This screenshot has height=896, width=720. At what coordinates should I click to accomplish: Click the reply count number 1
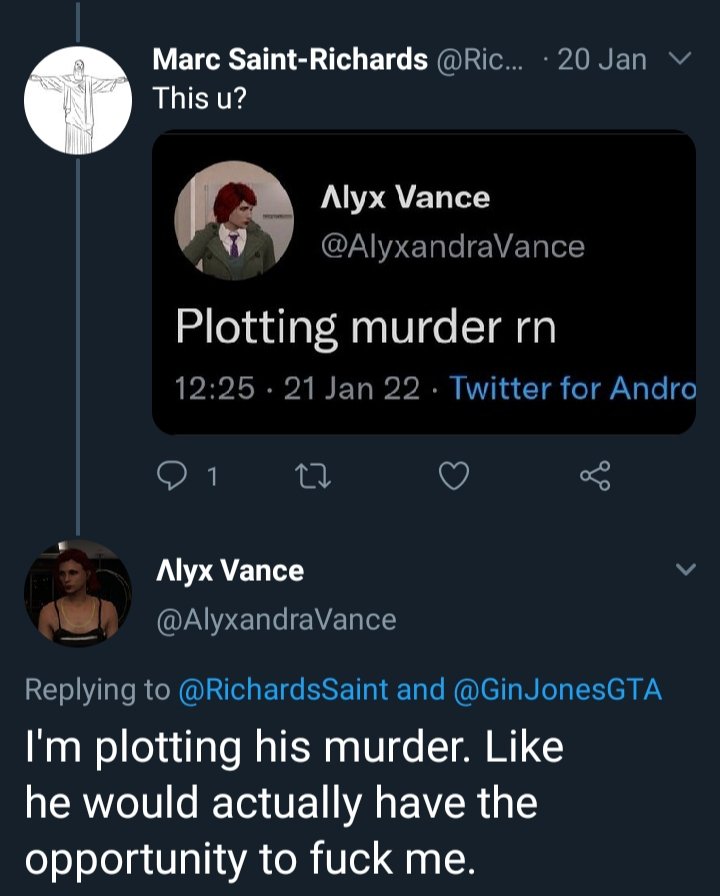tap(211, 478)
